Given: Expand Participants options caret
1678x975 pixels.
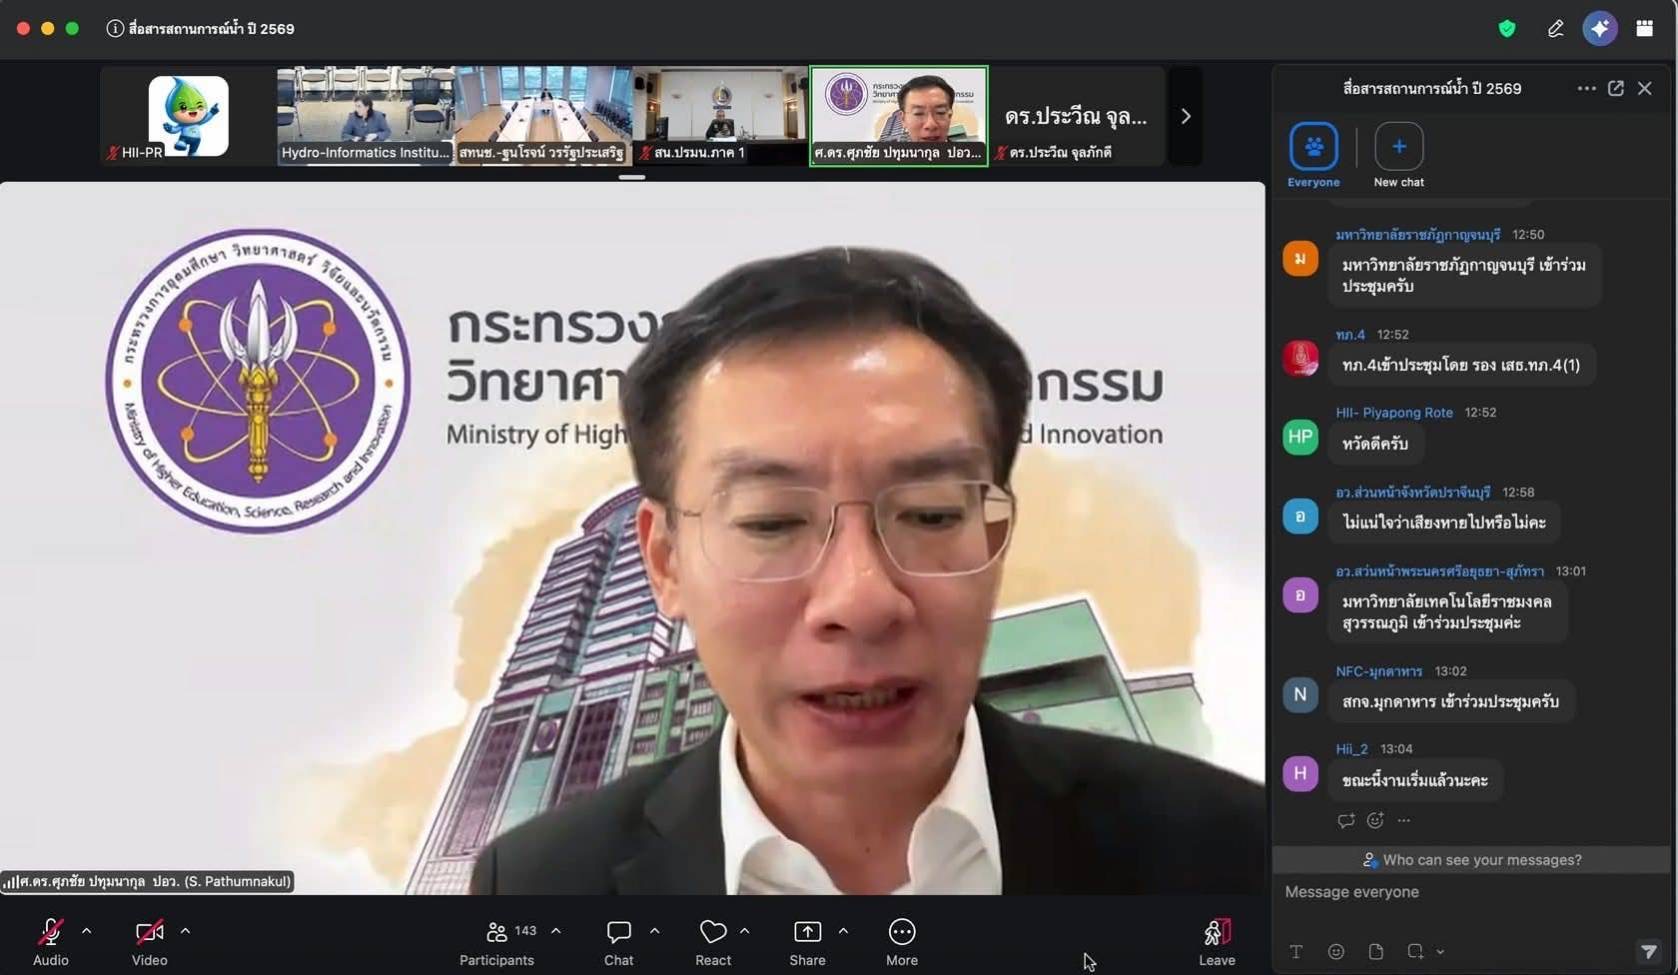Looking at the screenshot, I should coord(556,931).
